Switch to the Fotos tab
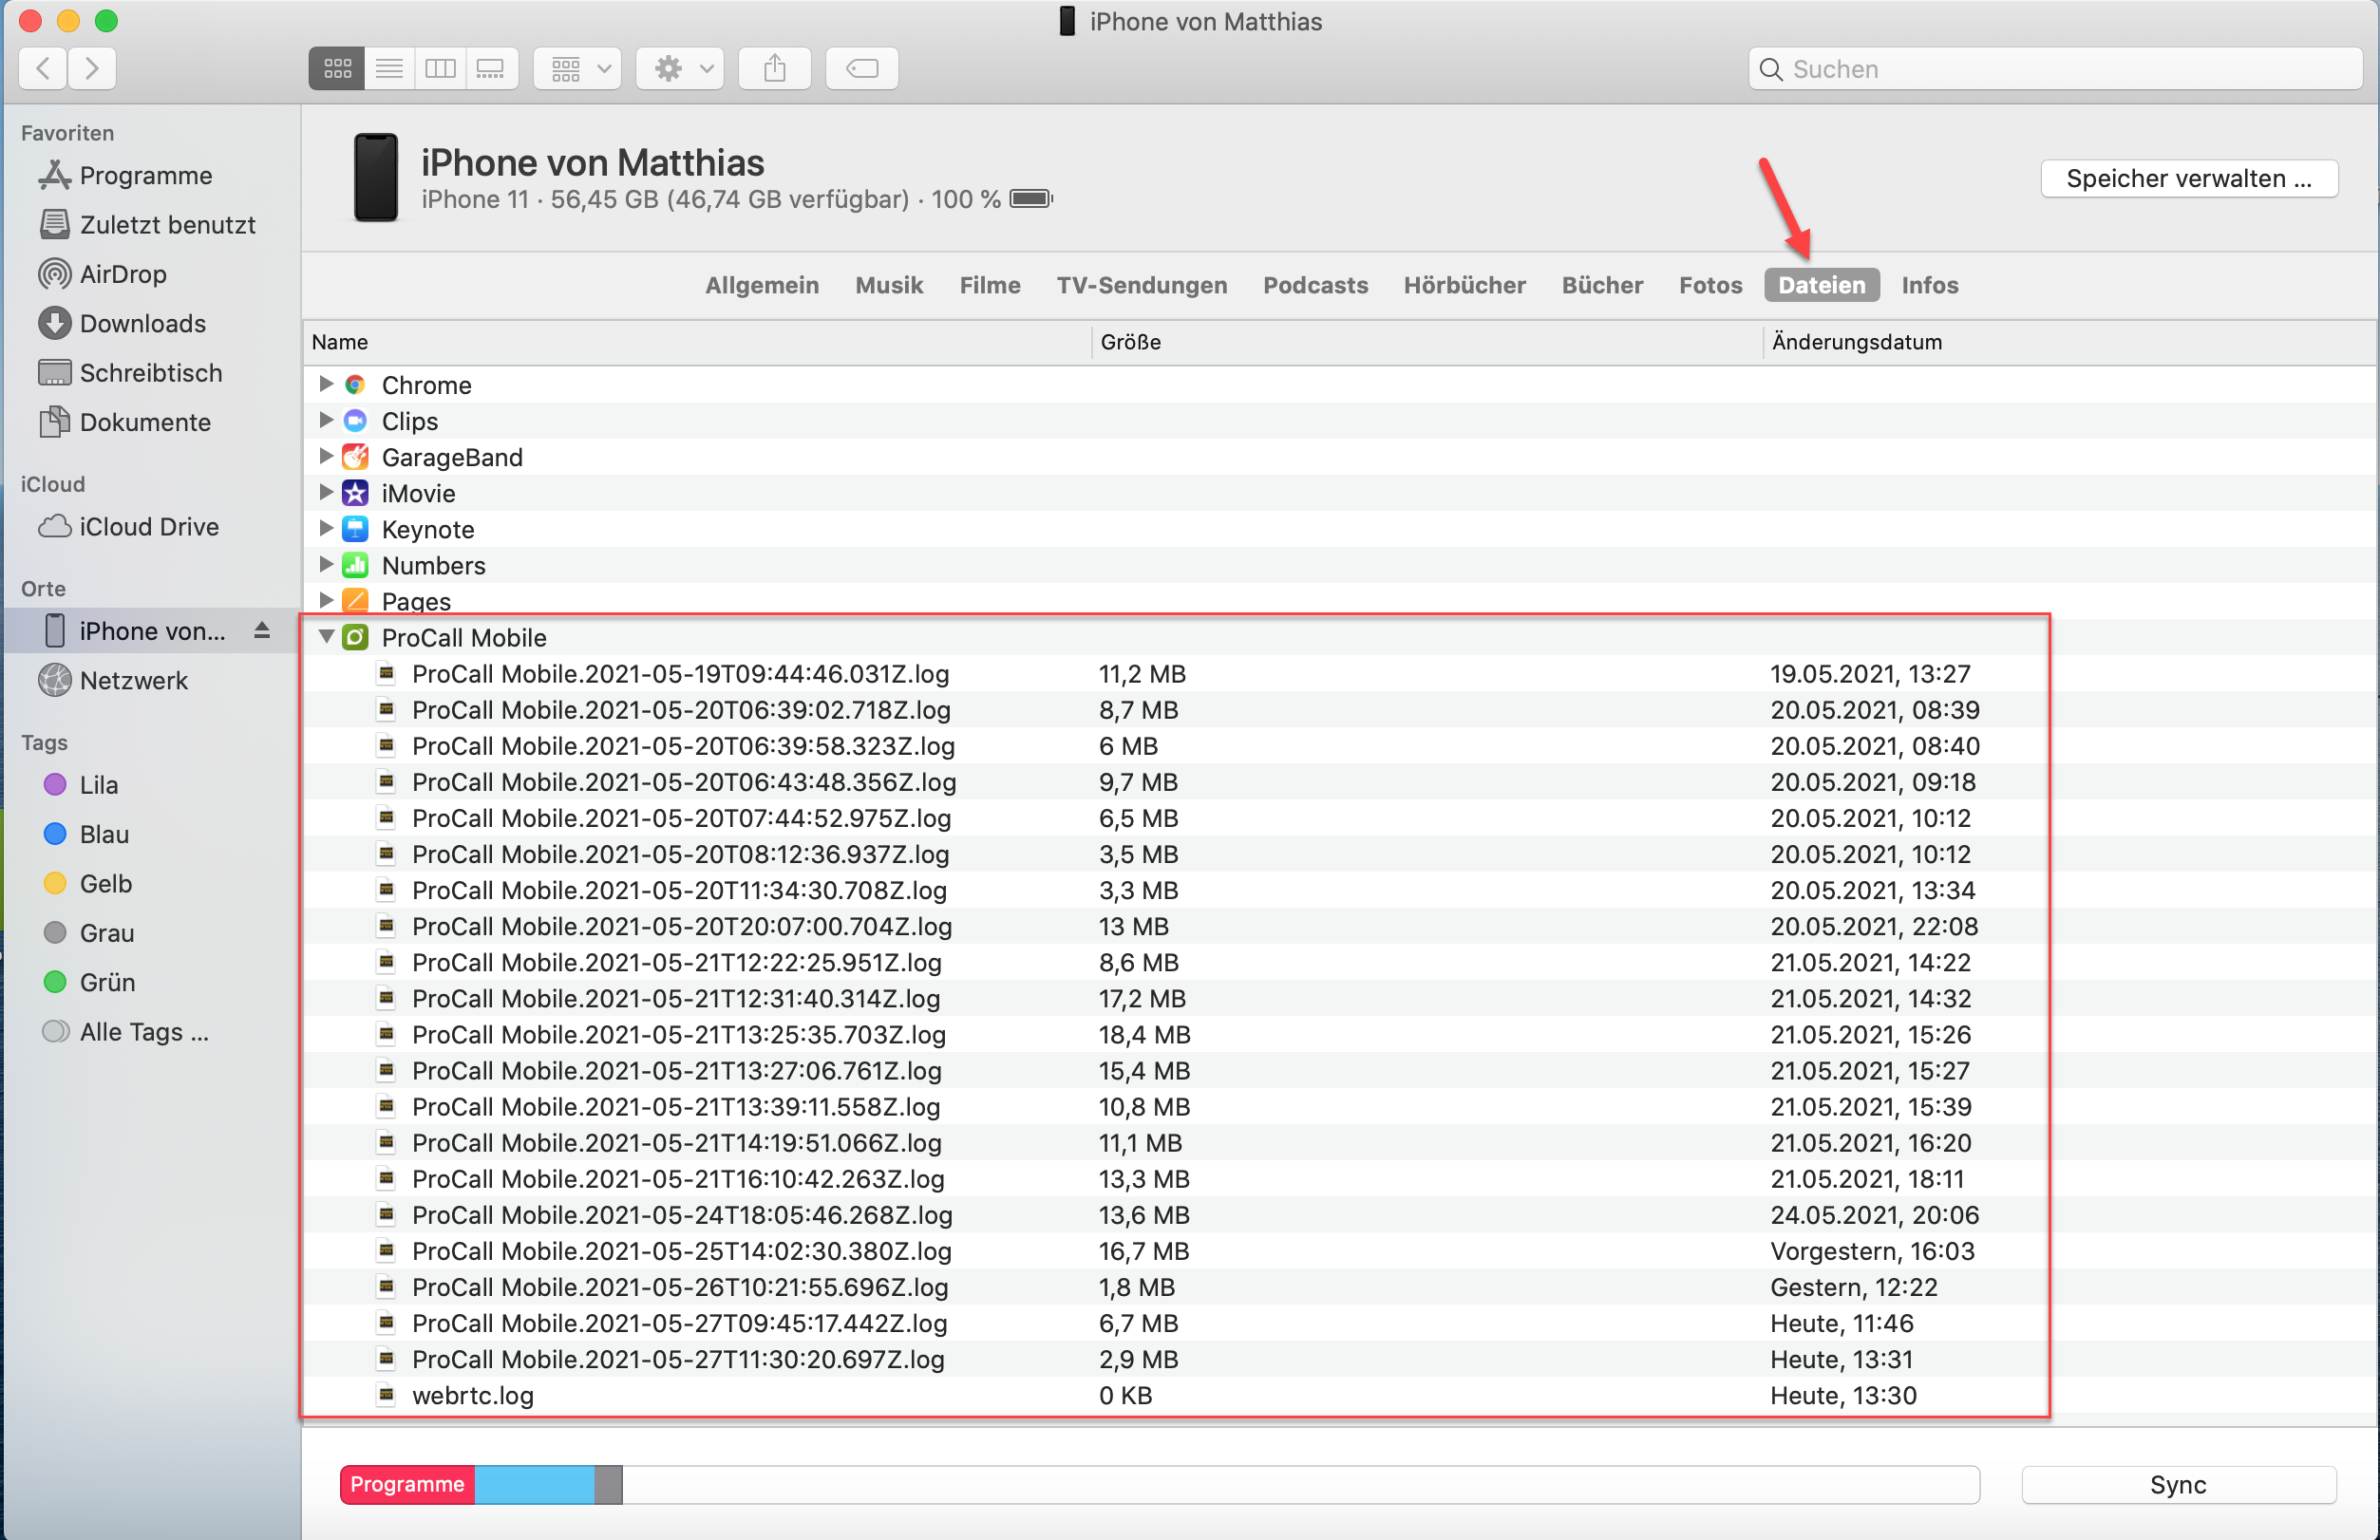Image resolution: width=2380 pixels, height=1540 pixels. (1710, 285)
